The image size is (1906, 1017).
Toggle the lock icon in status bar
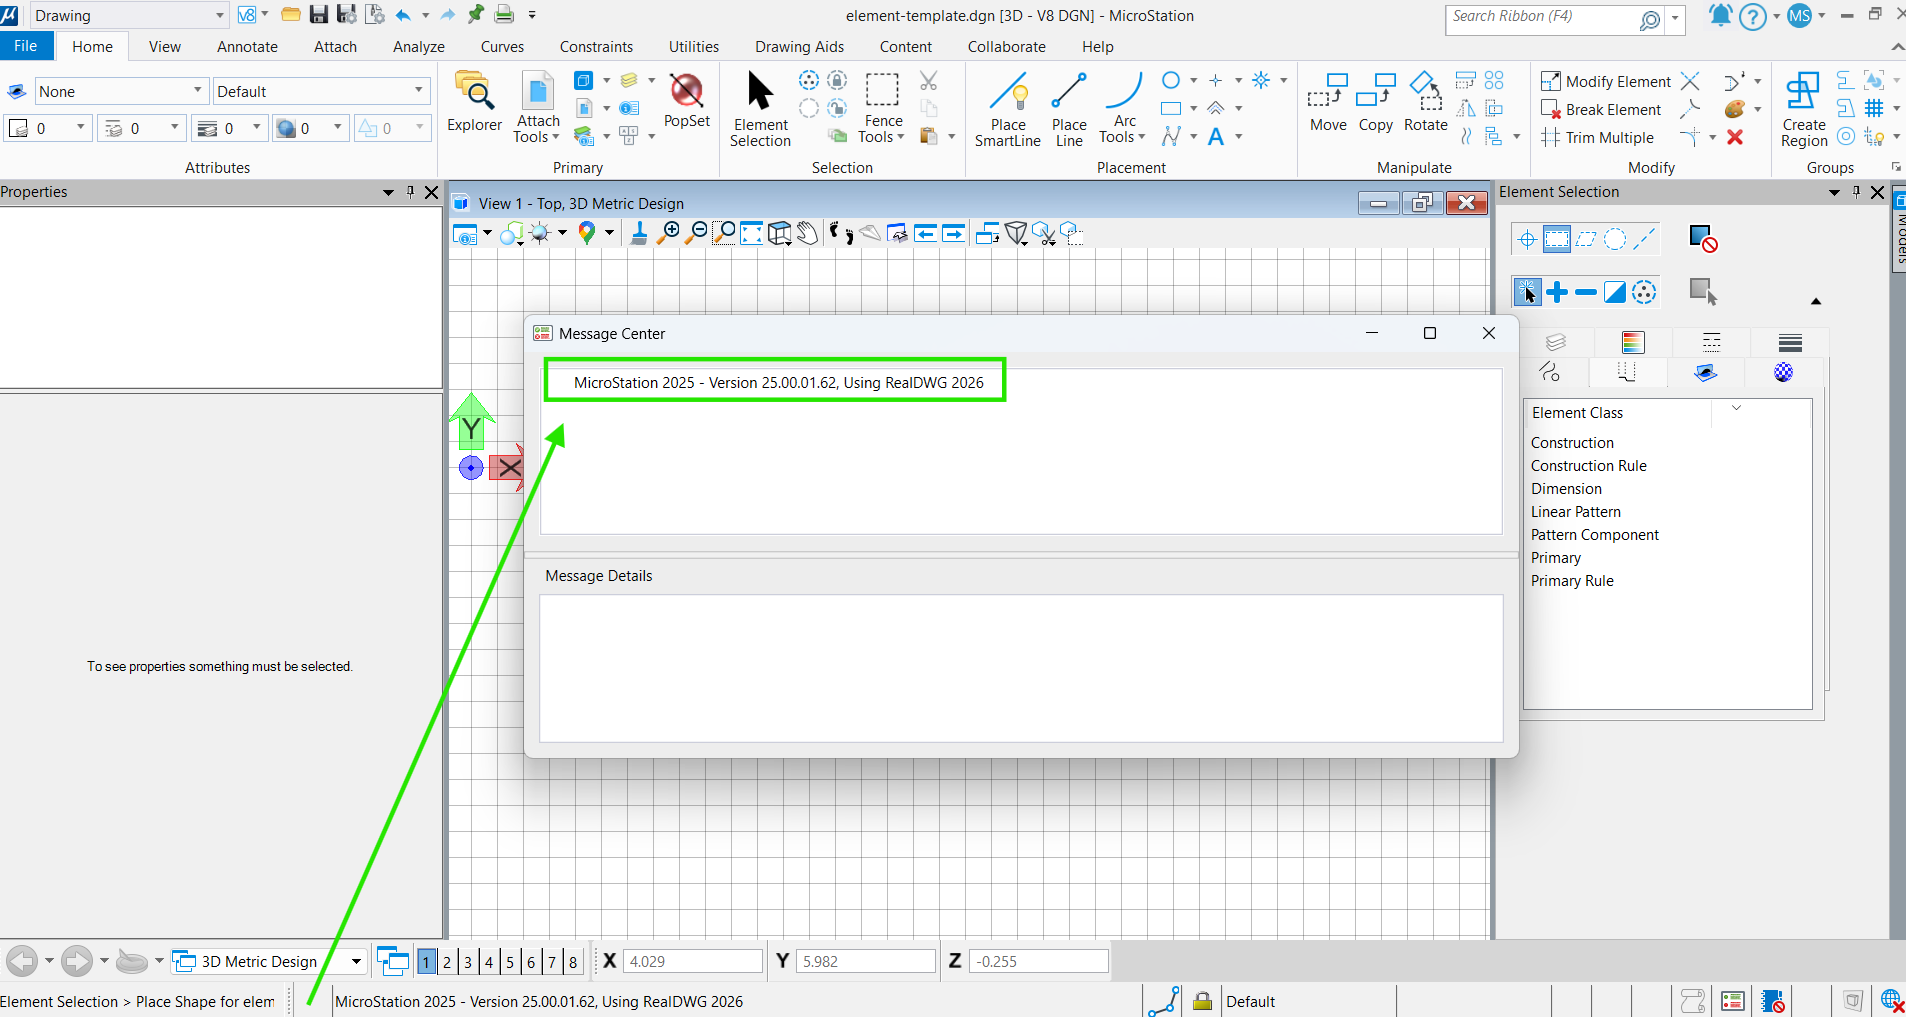tap(1202, 1001)
